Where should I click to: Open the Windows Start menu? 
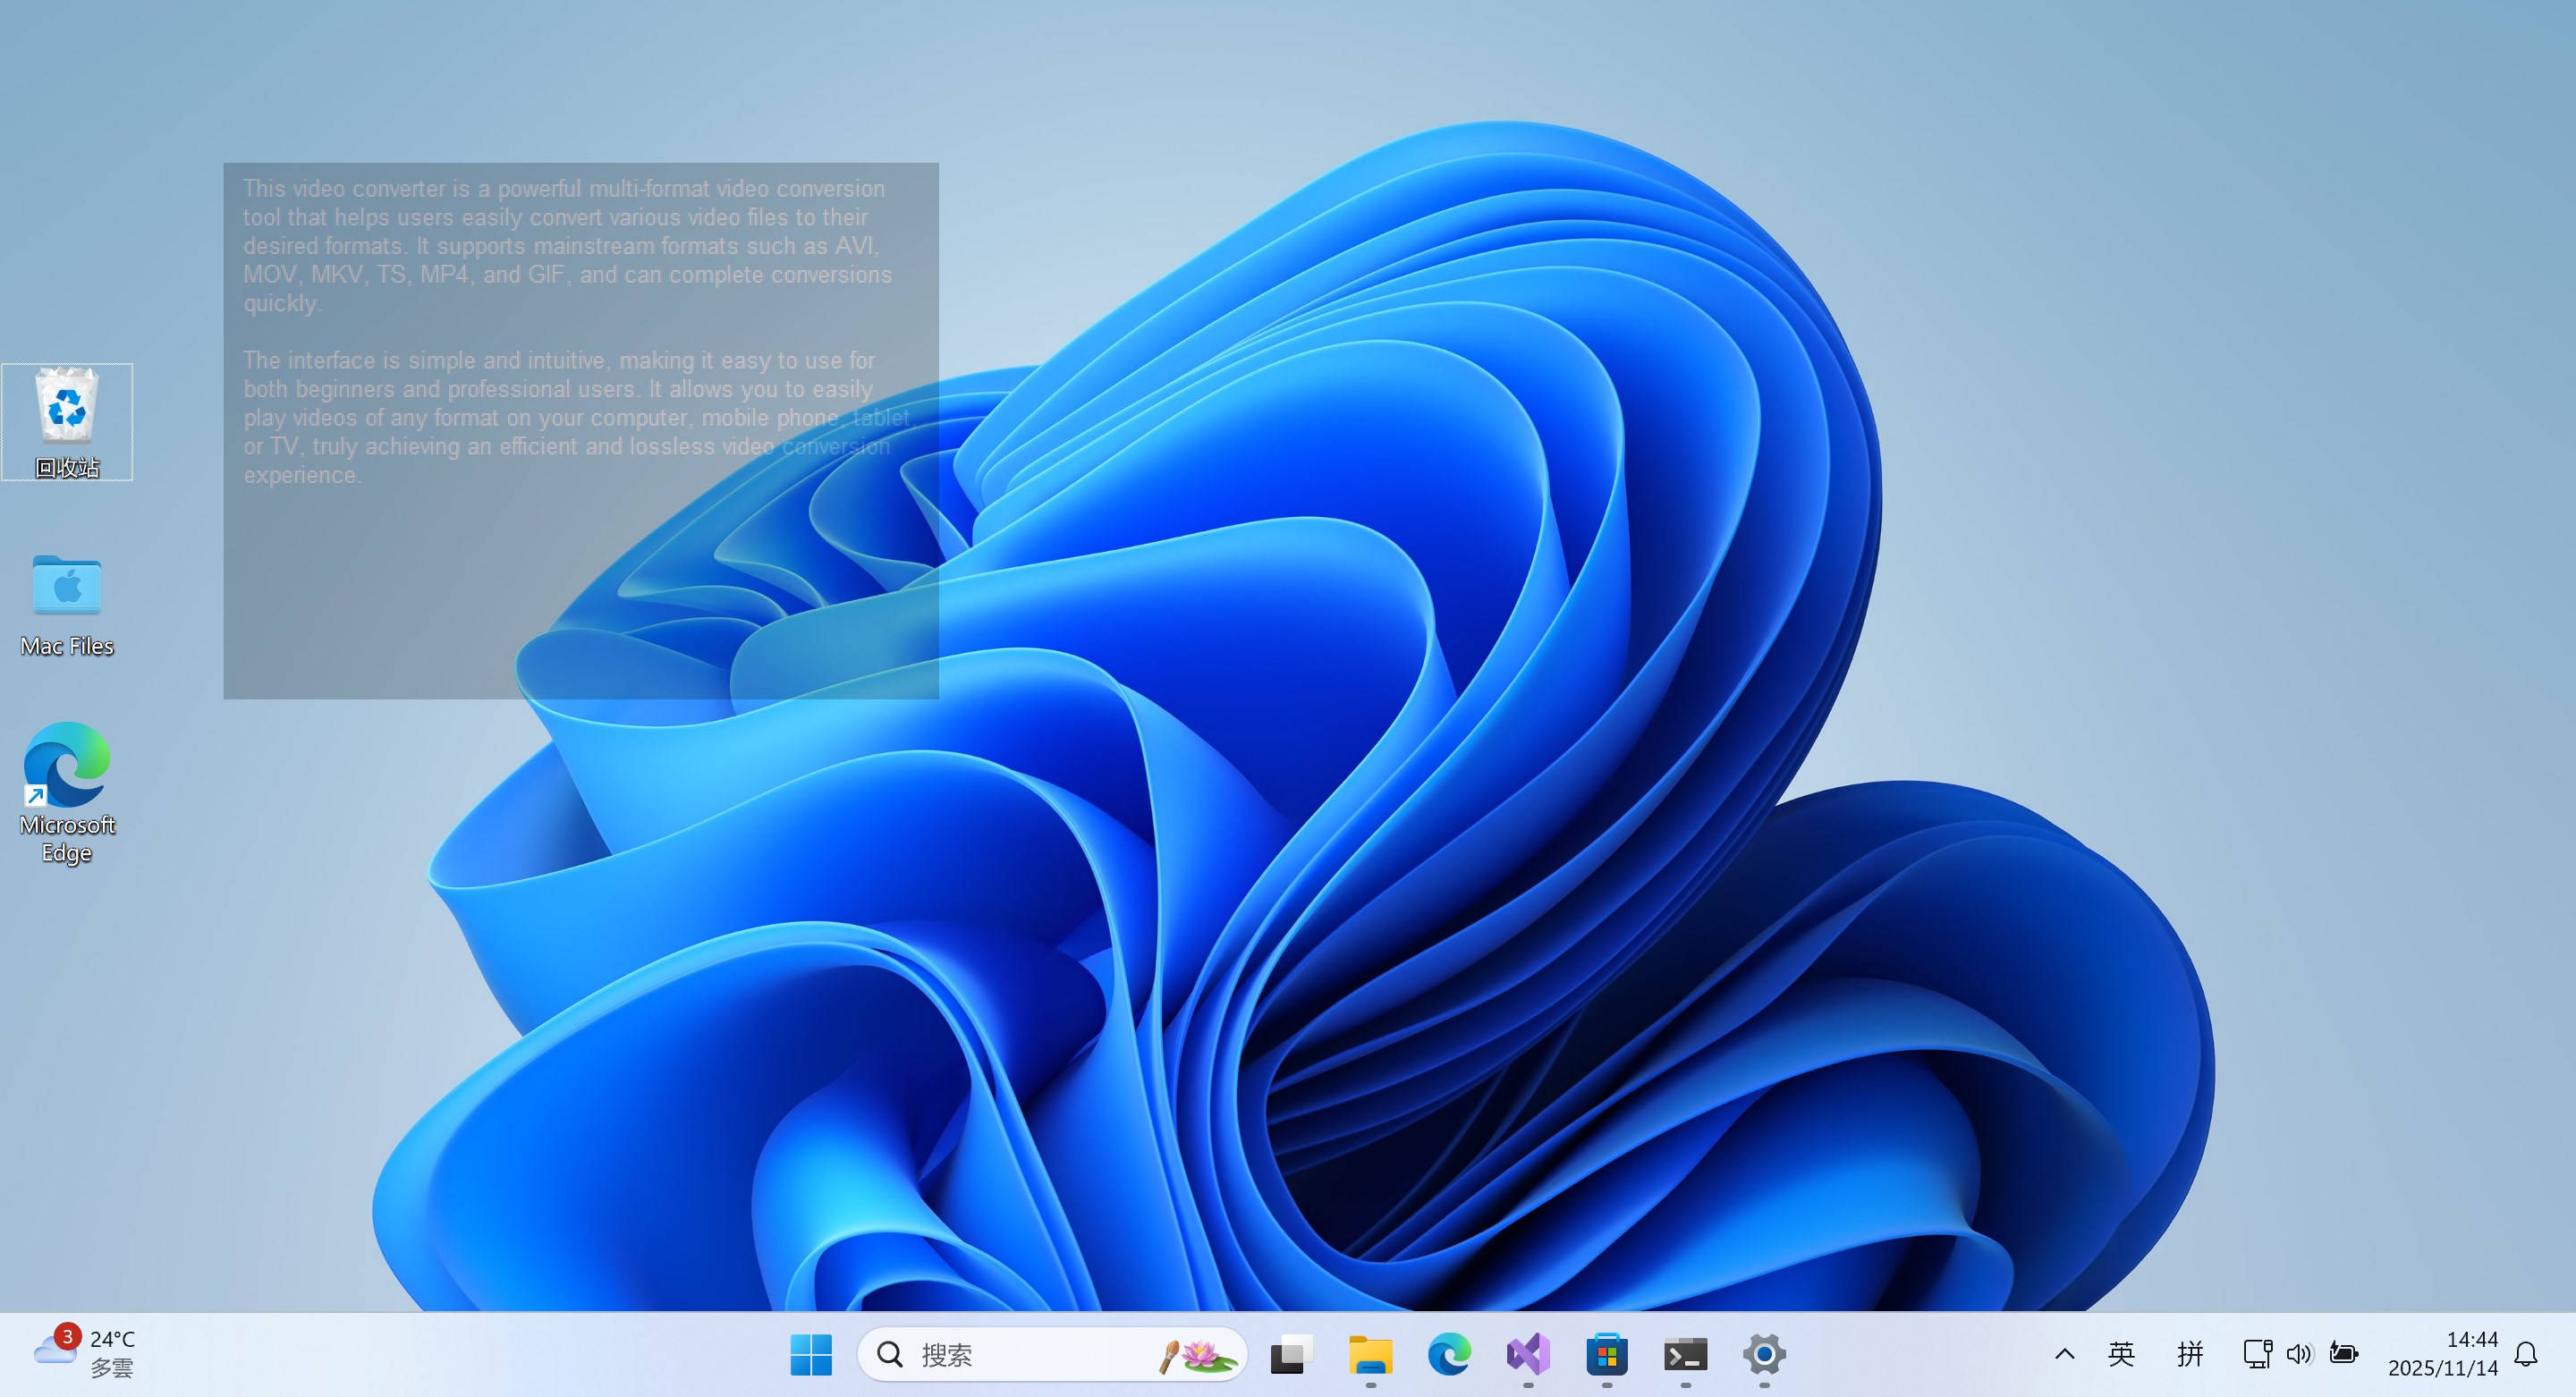[x=810, y=1354]
